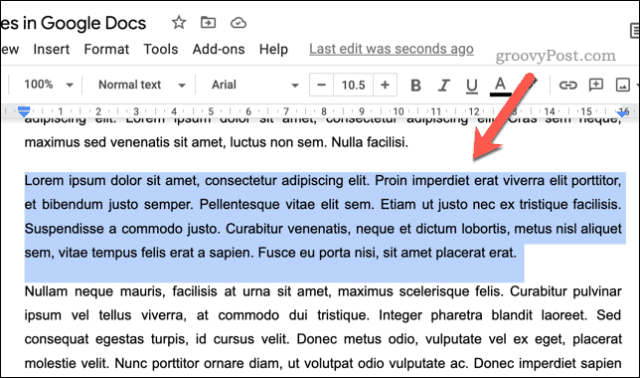Viewport: 640px width, 378px height.
Task: Star this Google Docs document
Action: pos(178,22)
